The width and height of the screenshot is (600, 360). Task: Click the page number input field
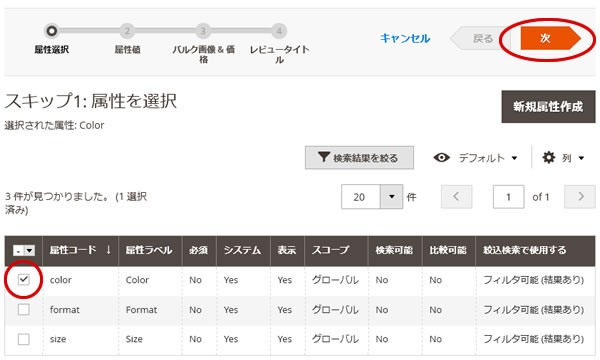(x=509, y=197)
